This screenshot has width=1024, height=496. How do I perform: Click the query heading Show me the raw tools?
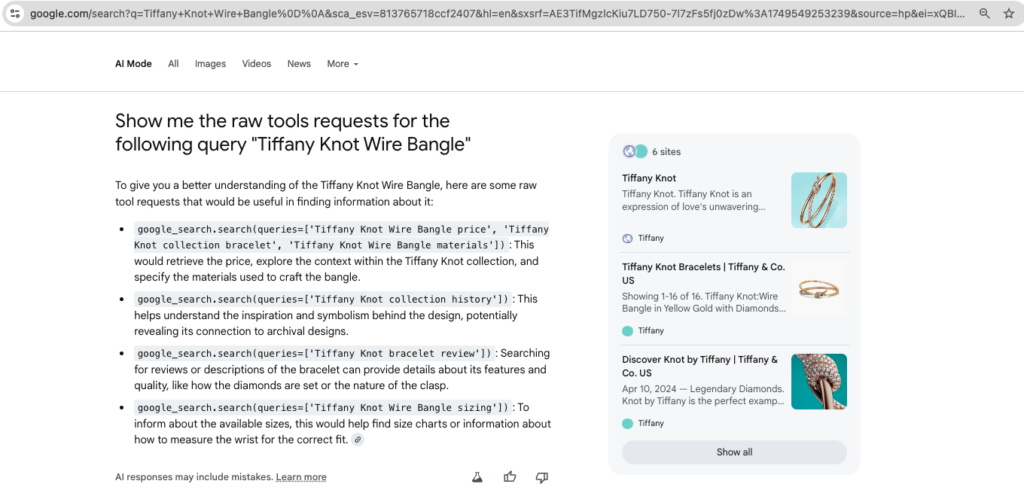(x=293, y=132)
